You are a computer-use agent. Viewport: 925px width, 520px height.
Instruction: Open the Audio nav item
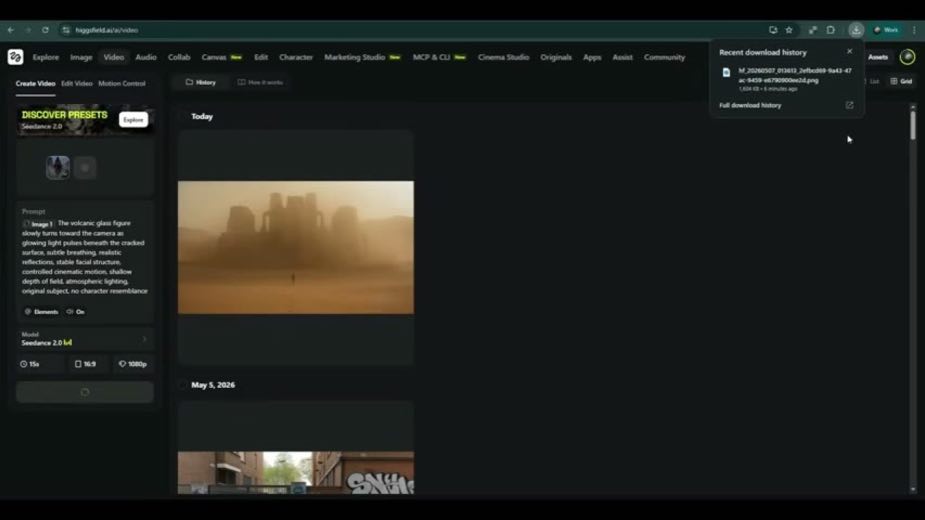click(146, 57)
